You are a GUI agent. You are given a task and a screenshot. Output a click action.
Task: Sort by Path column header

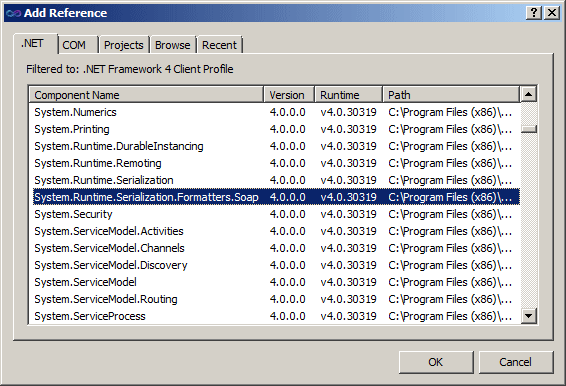[451, 95]
